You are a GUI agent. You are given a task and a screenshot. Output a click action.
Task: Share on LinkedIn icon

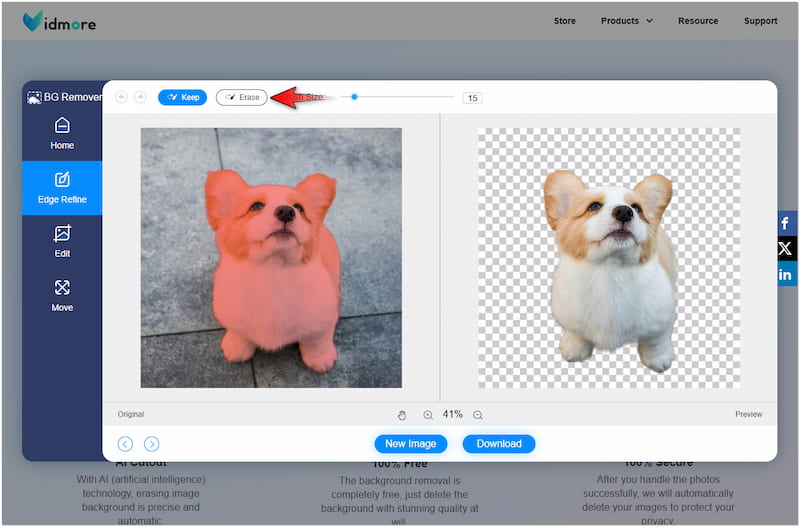pyautogui.click(x=785, y=274)
